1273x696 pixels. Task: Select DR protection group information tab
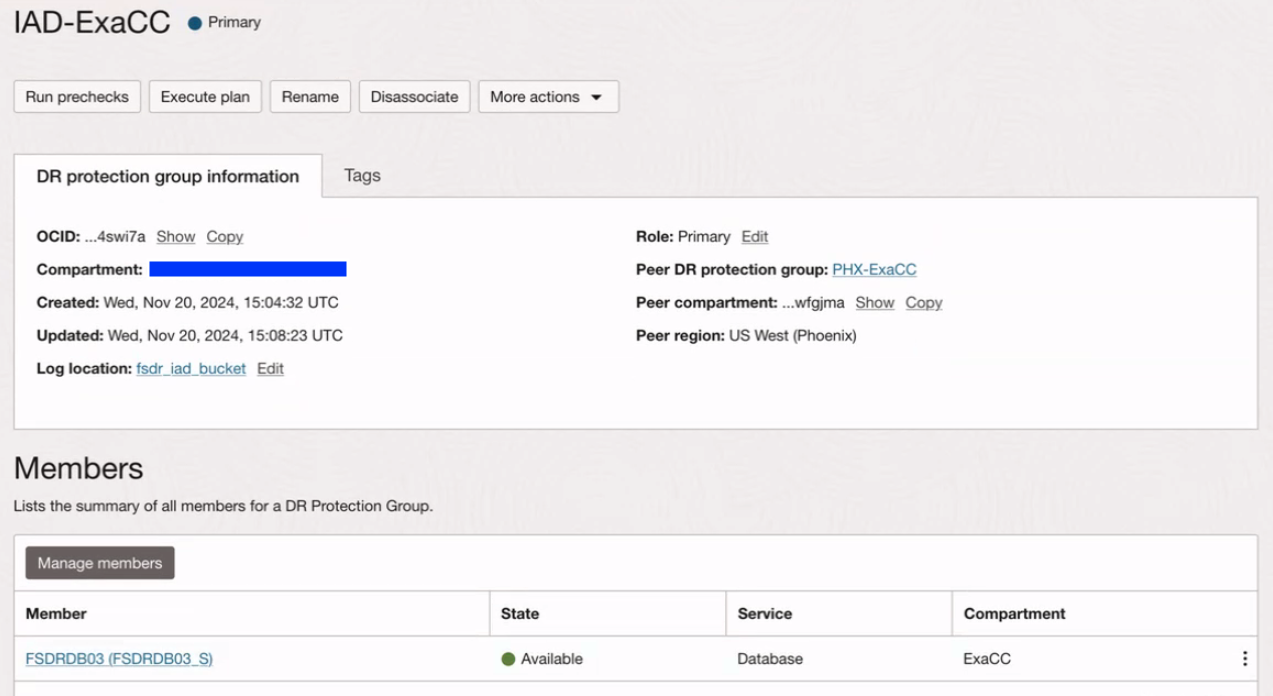(168, 177)
